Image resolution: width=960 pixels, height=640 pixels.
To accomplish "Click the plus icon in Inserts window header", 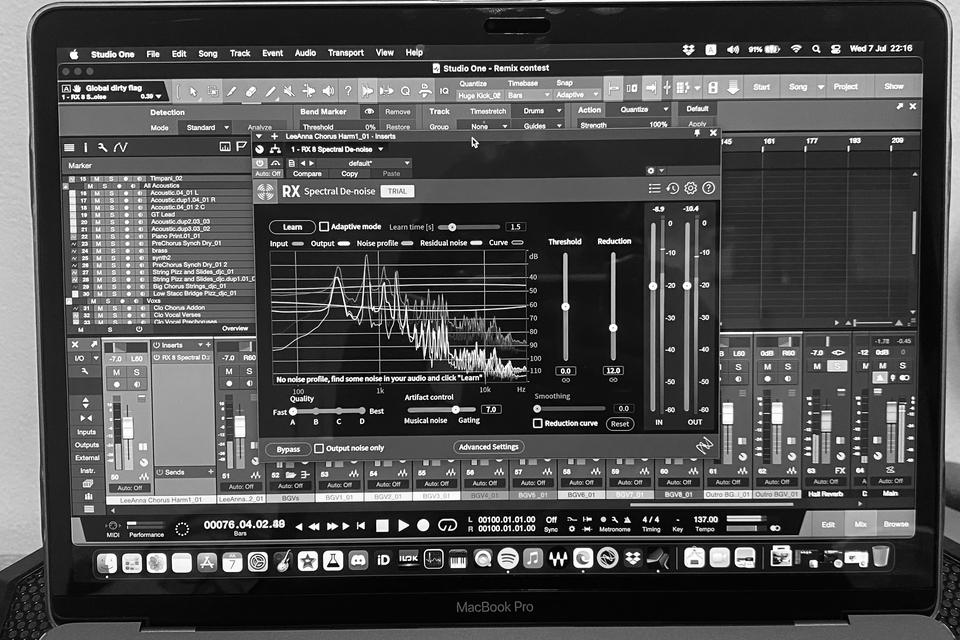I will tap(274, 136).
